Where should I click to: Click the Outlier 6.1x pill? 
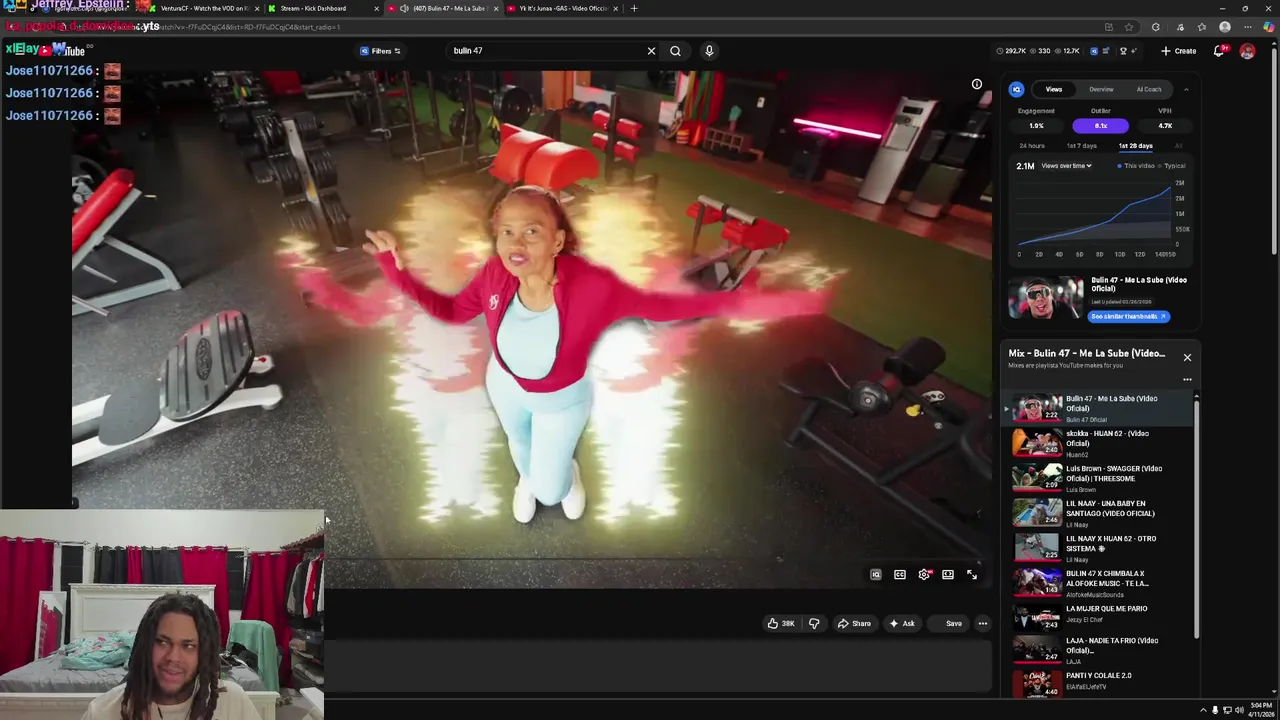tap(1101, 126)
